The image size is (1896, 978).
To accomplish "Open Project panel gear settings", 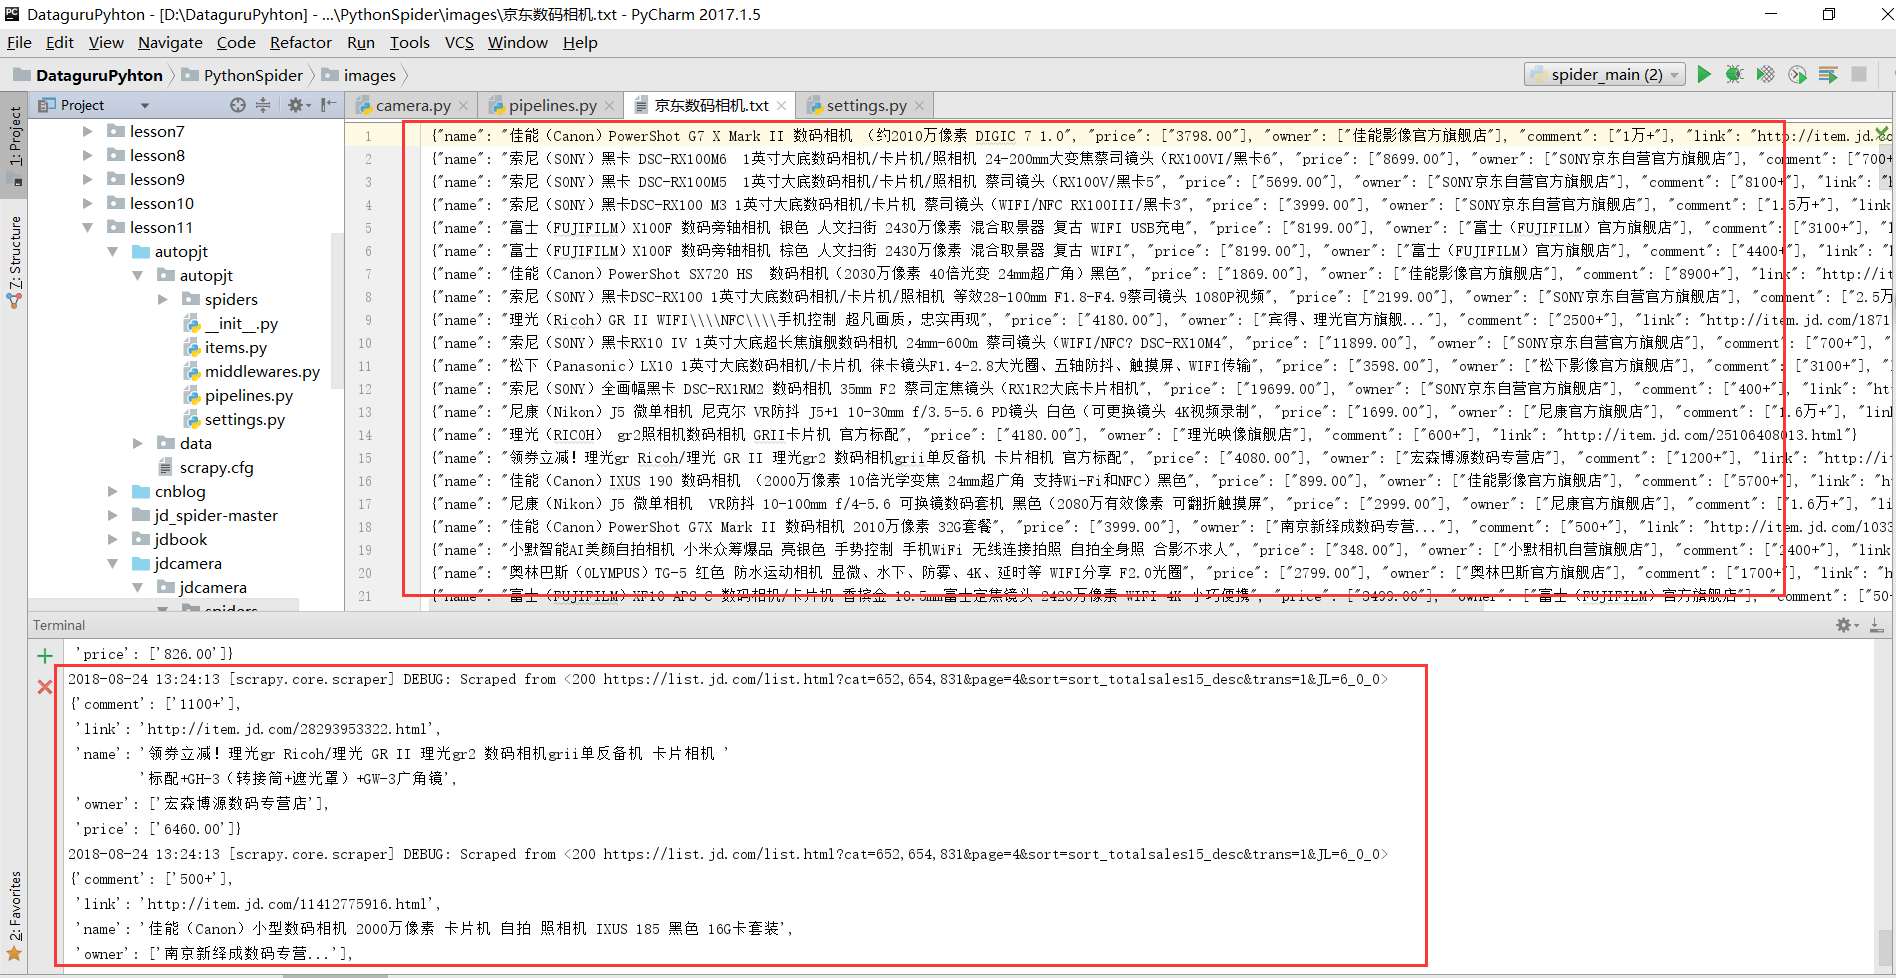I will pos(295,105).
